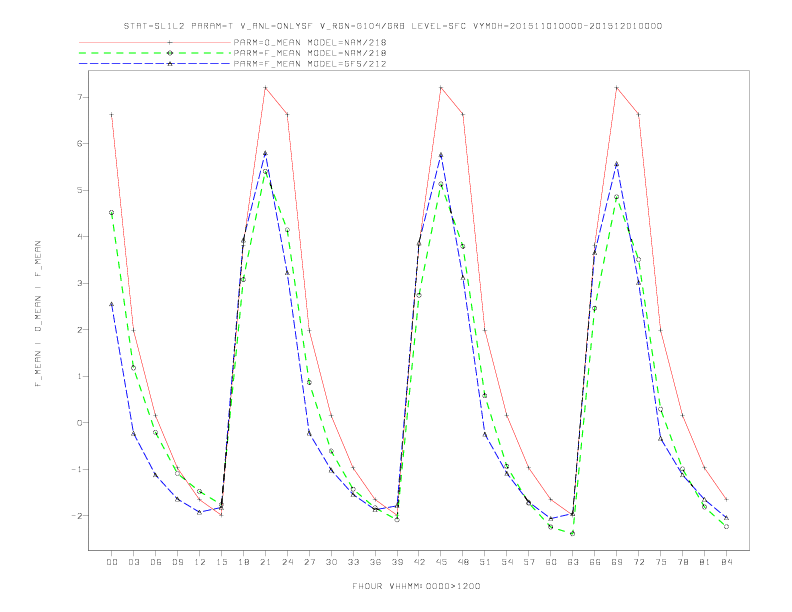792x612 pixels.
Task: Select legend entry PARM=F_MEAN MODEL=GFS/212
Action: pos(310,64)
